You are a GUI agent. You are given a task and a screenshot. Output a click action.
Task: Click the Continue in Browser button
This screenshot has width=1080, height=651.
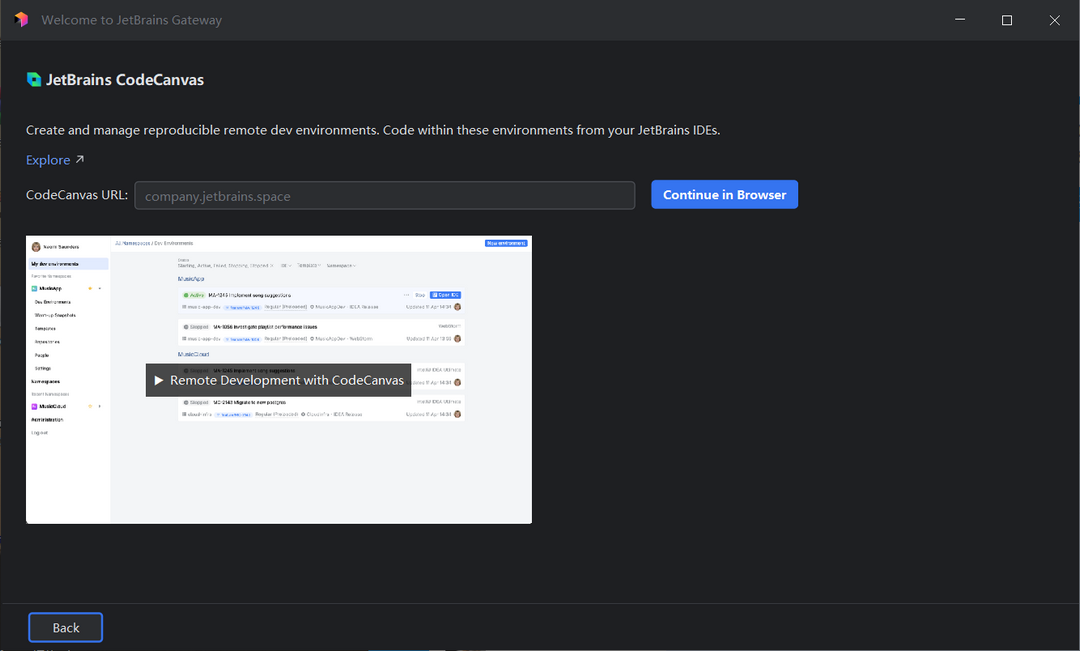(724, 194)
